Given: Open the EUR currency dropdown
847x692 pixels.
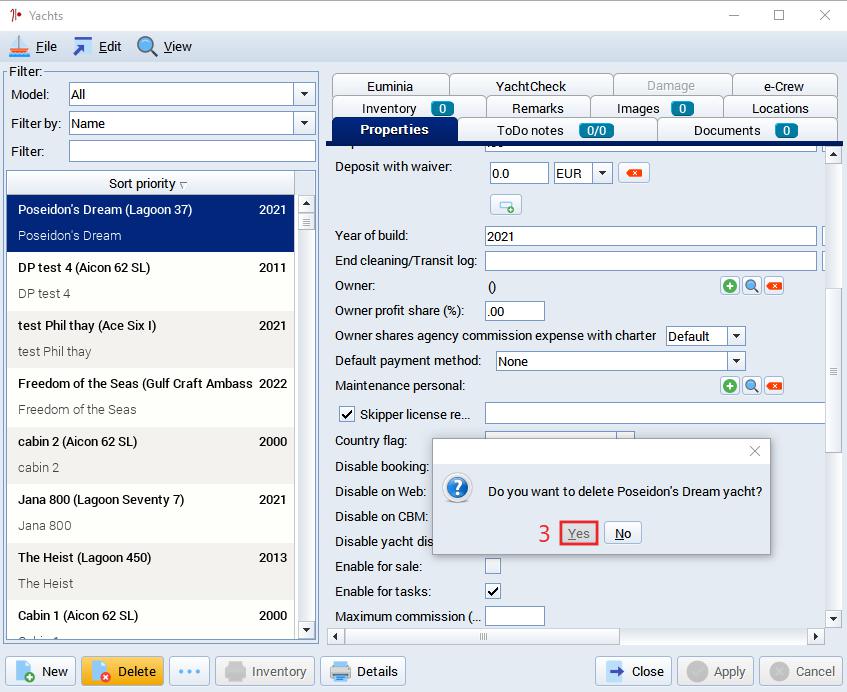Looking at the screenshot, I should 602,173.
